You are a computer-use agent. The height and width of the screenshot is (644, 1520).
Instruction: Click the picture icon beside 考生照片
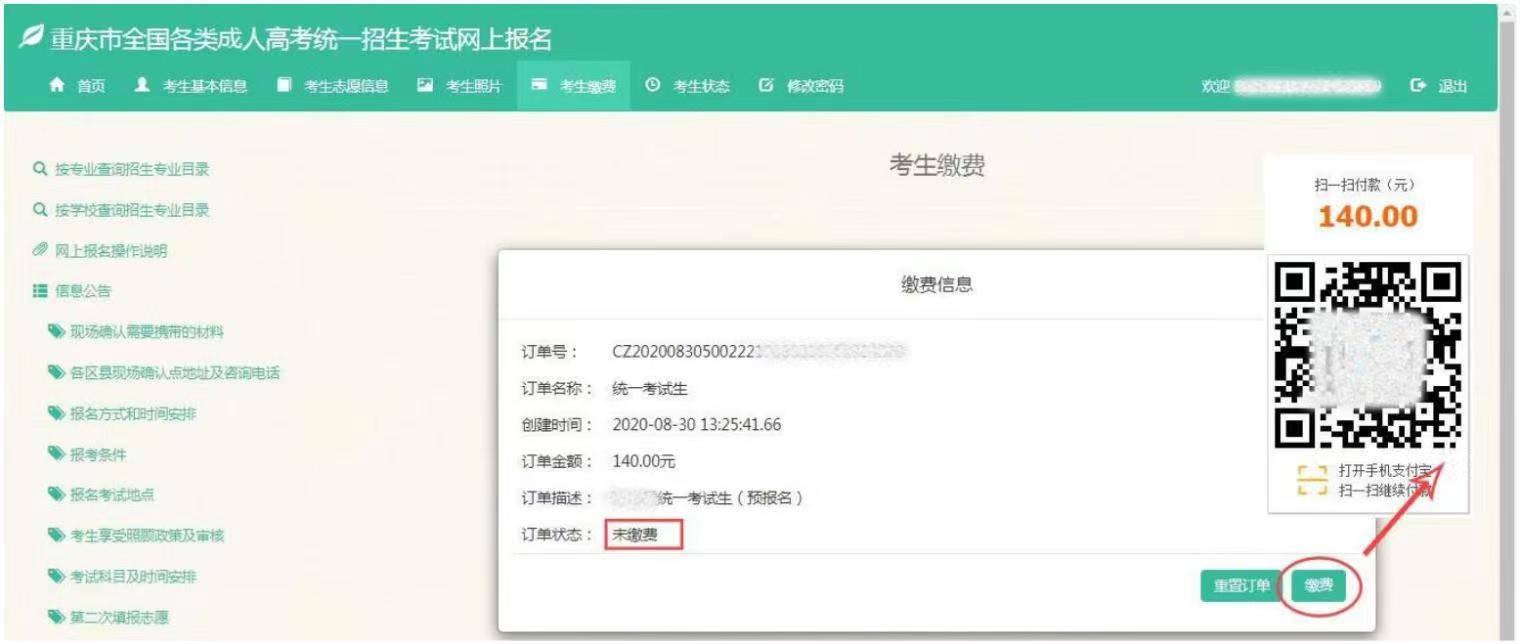[x=423, y=86]
